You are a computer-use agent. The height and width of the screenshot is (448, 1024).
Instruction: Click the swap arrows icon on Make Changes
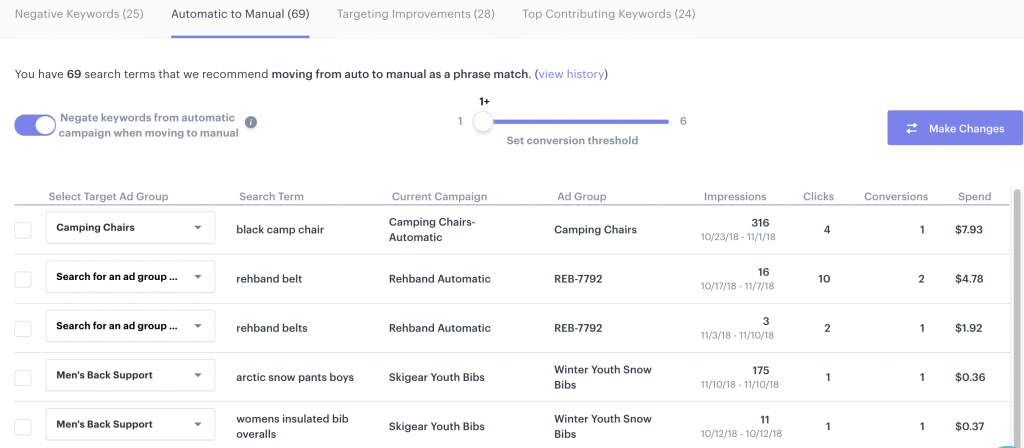(912, 129)
